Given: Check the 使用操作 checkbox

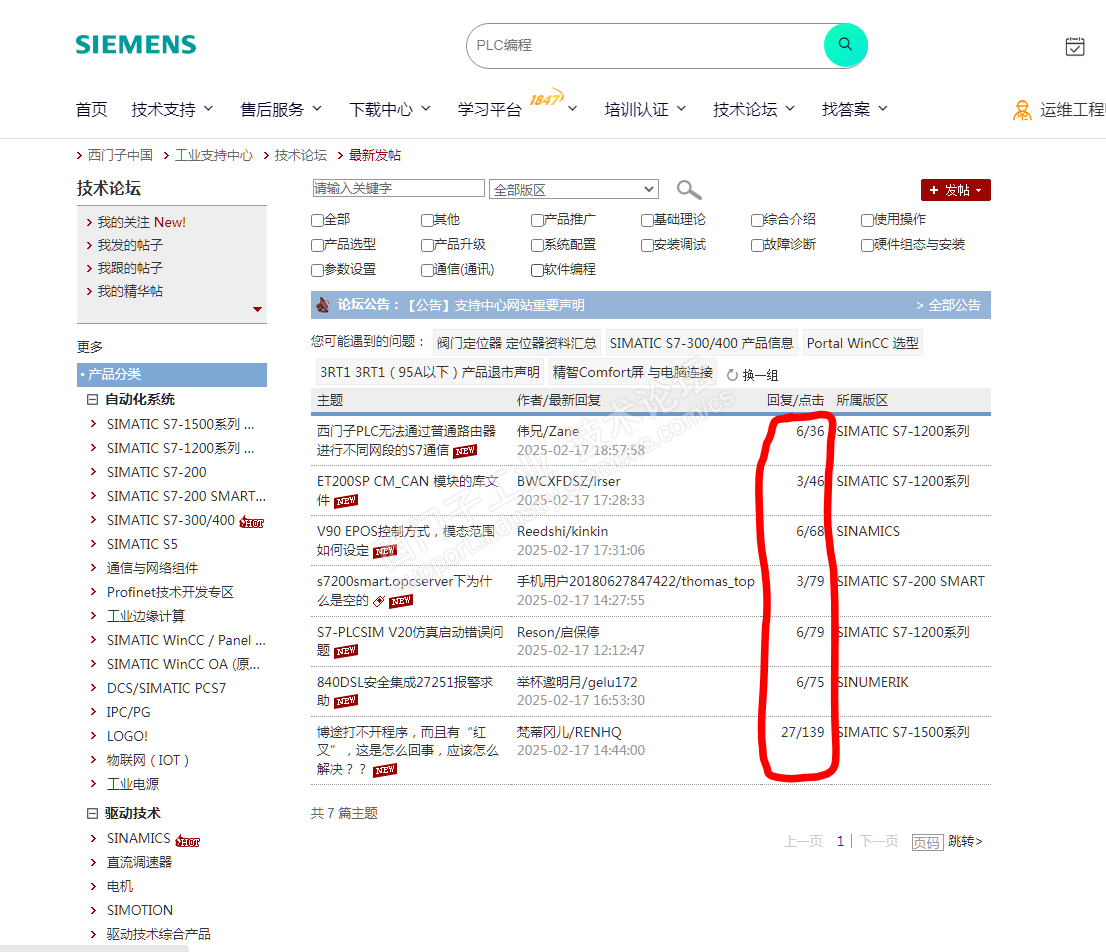Looking at the screenshot, I should 868,220.
